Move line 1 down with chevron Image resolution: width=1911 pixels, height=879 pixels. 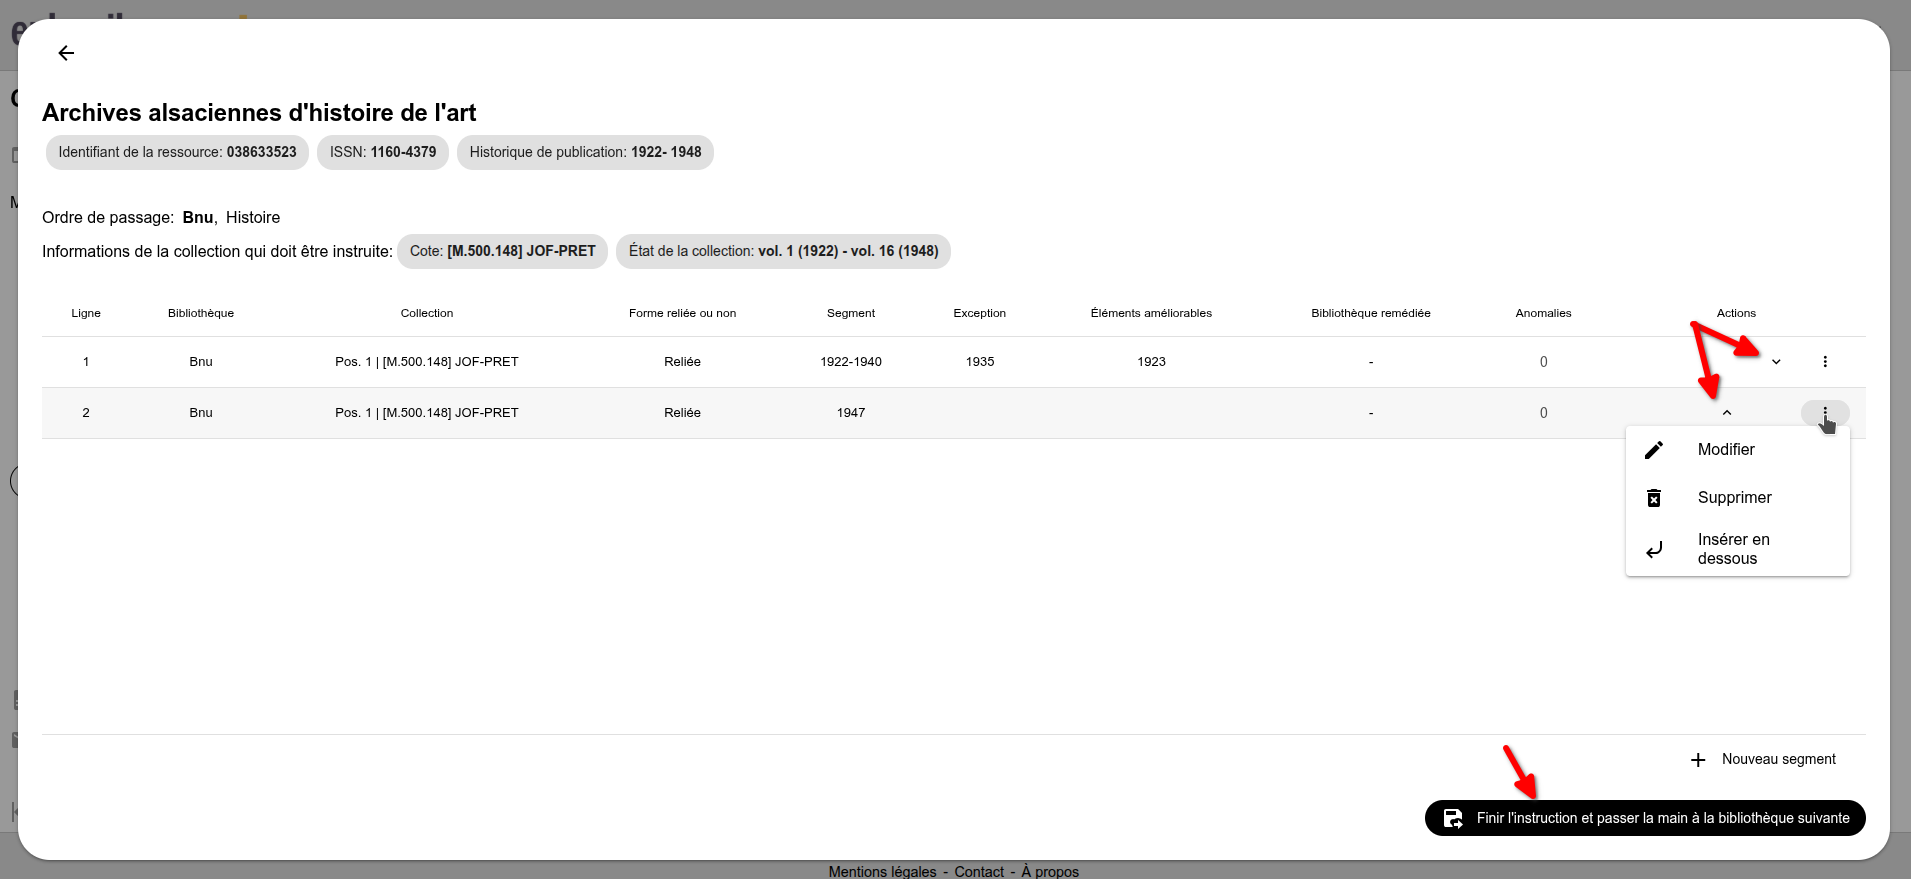tap(1776, 362)
